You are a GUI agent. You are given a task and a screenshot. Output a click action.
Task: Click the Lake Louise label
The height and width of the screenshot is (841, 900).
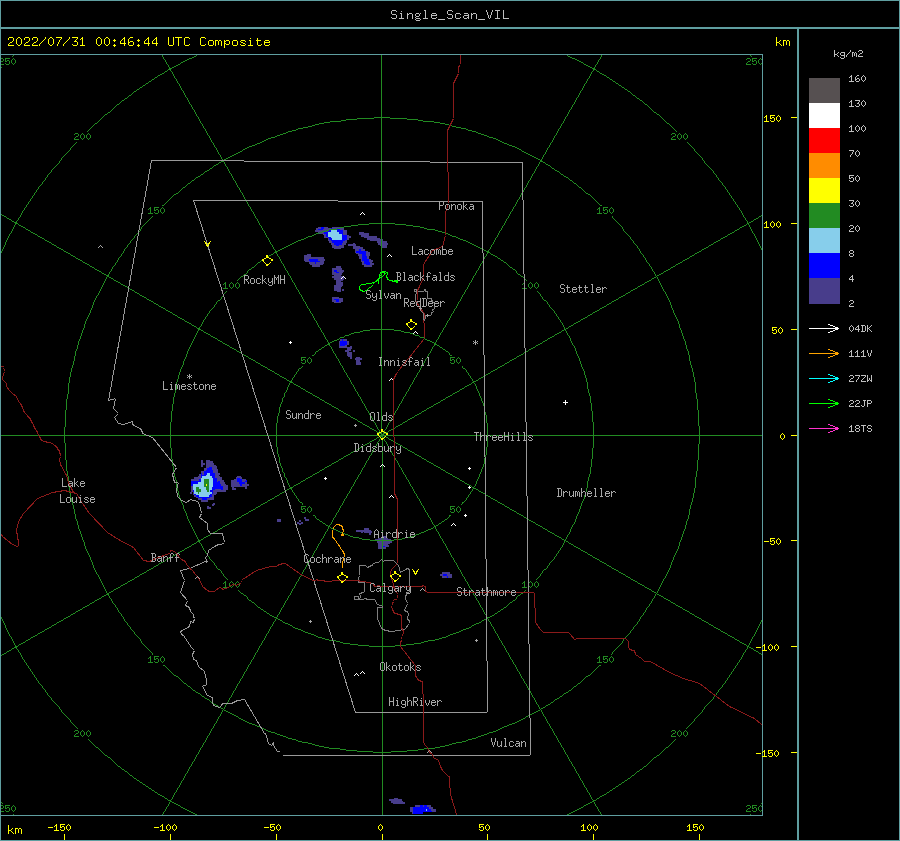coord(77,491)
